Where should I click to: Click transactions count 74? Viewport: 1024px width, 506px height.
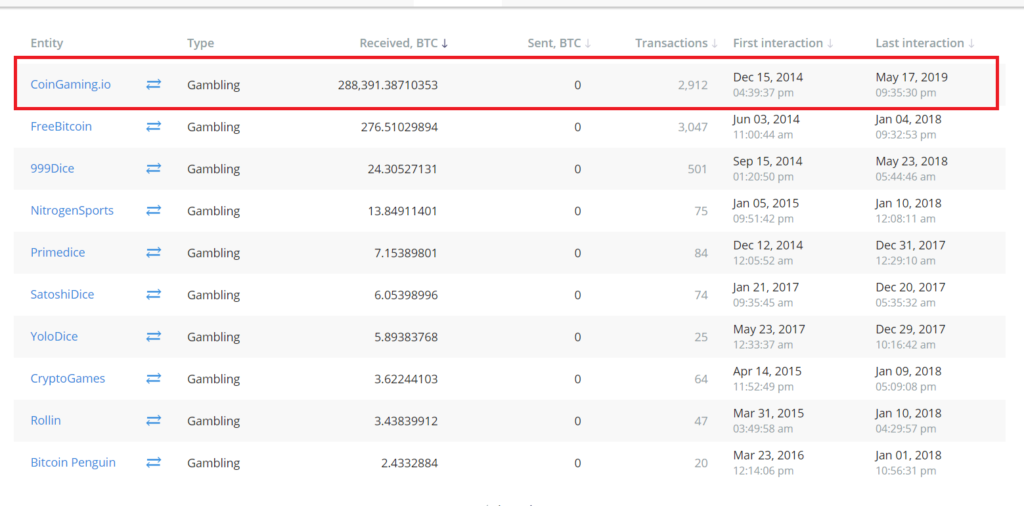(x=701, y=294)
